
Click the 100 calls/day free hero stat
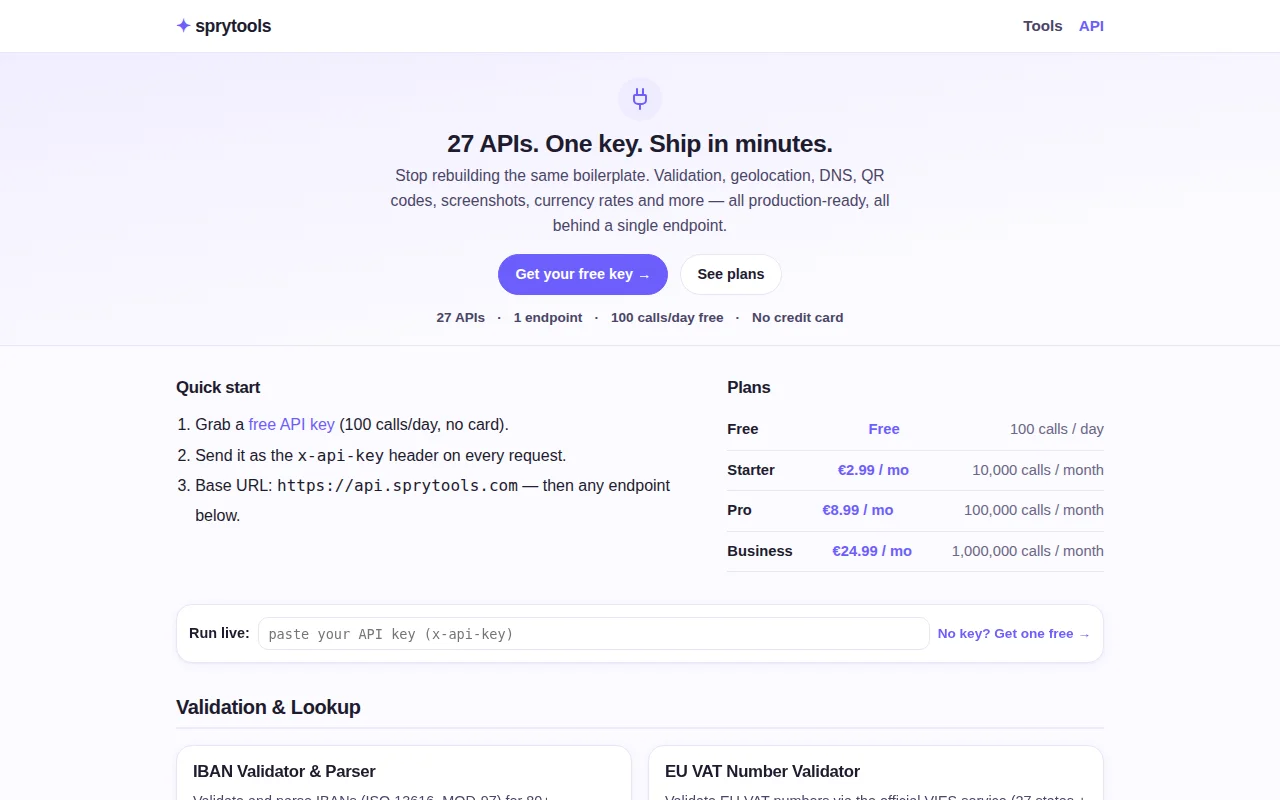[x=667, y=317]
